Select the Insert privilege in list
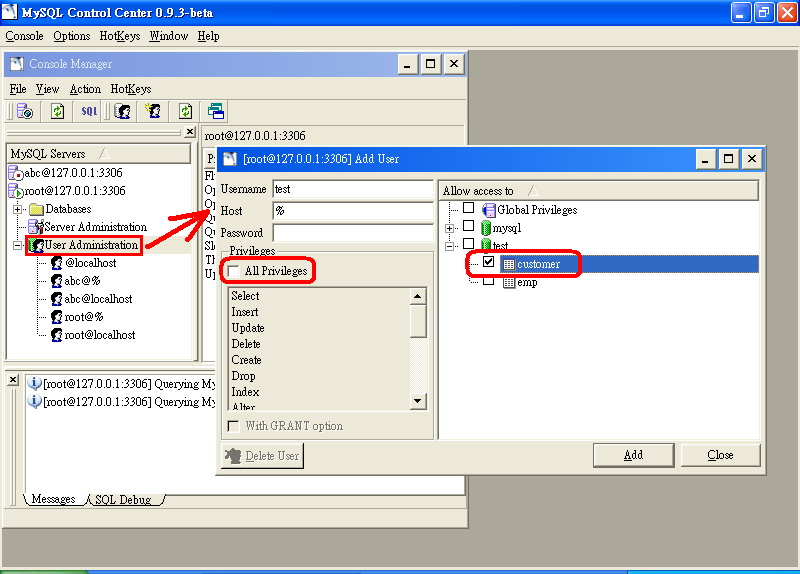The image size is (800, 574). pos(245,312)
